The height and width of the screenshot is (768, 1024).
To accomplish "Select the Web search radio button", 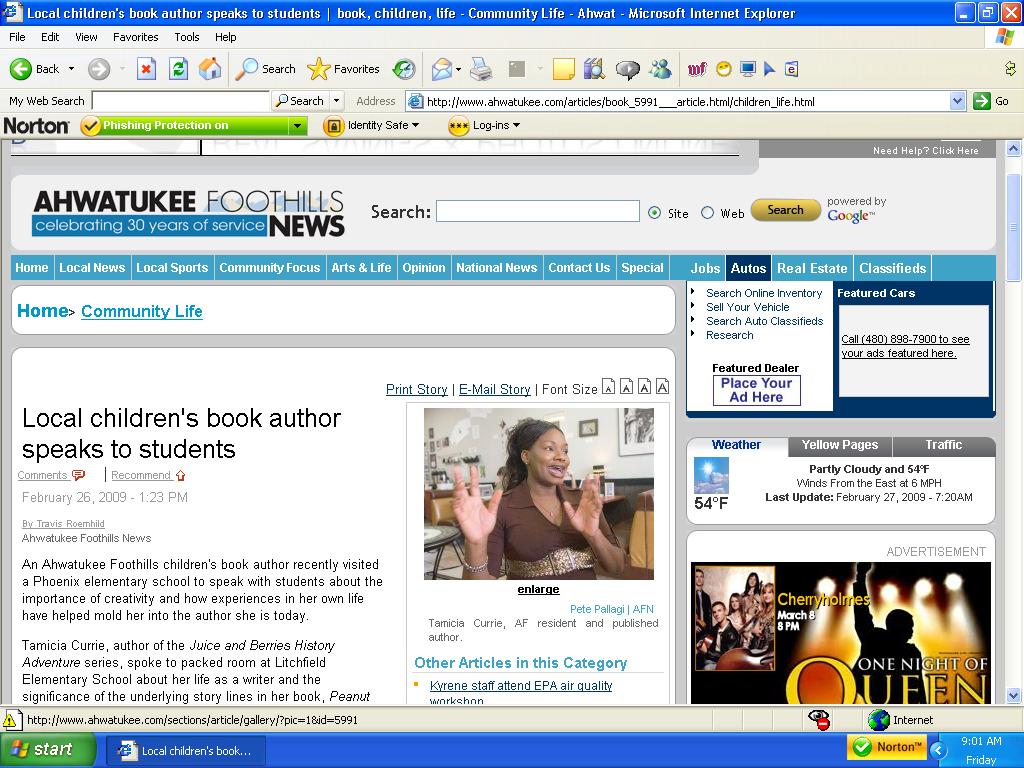I will coord(708,212).
